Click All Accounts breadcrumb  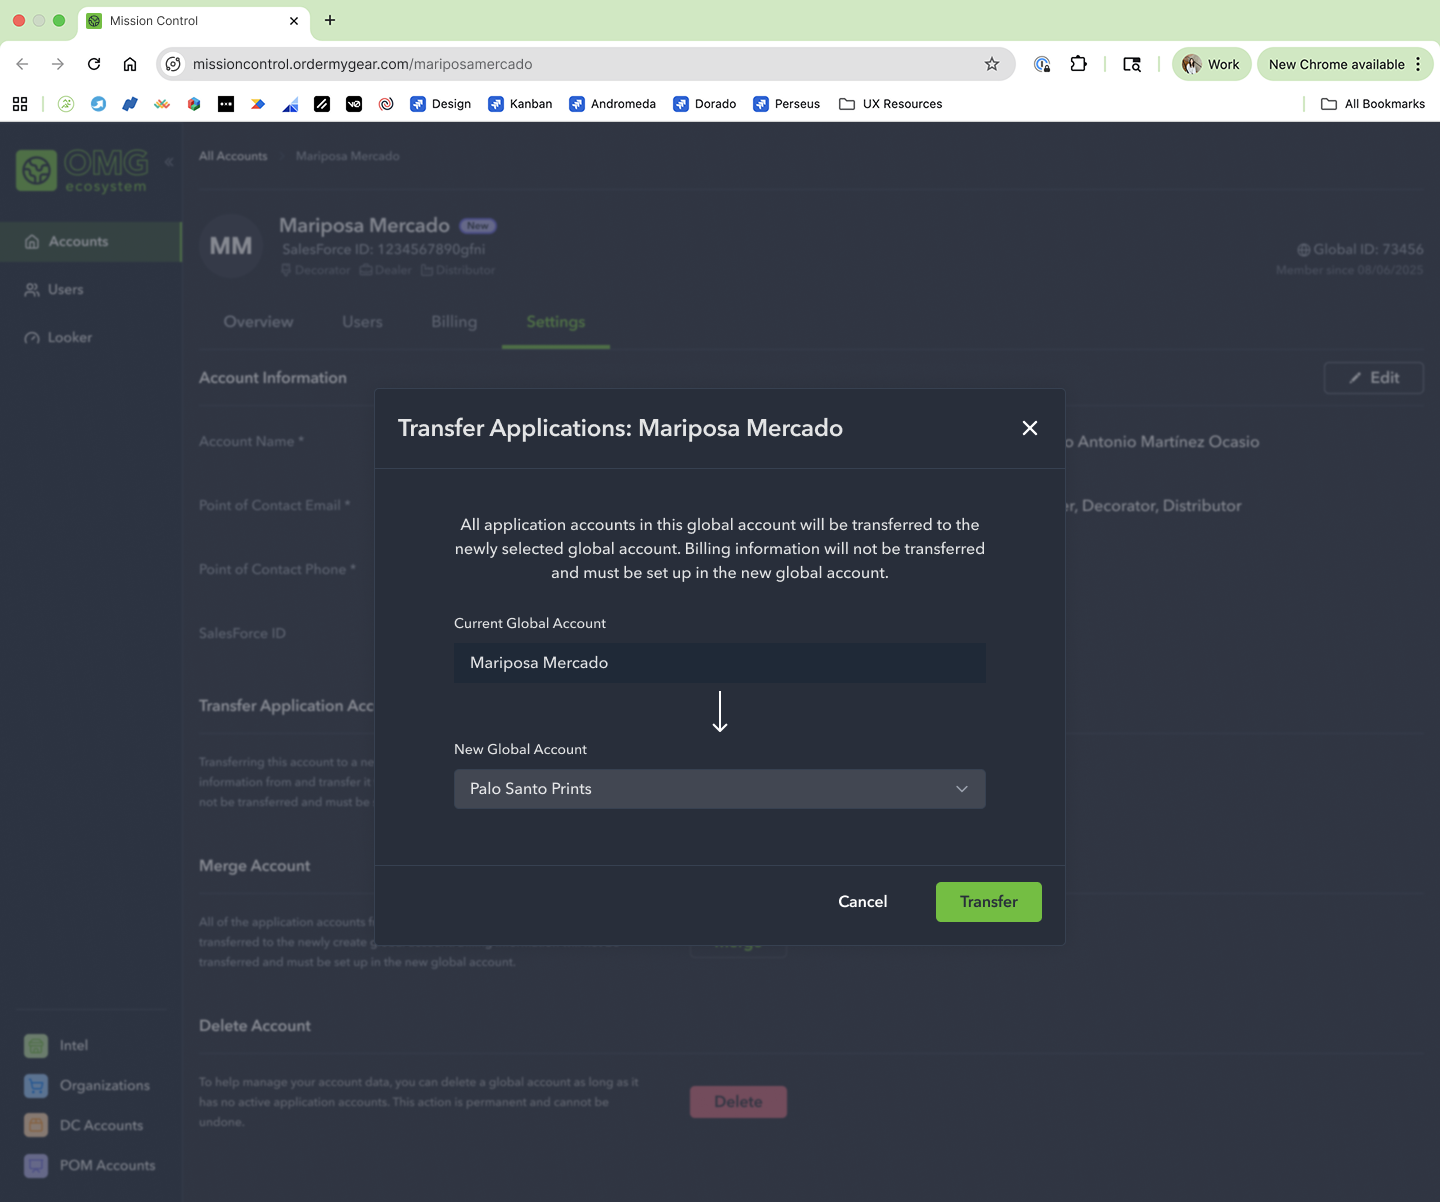click(233, 156)
